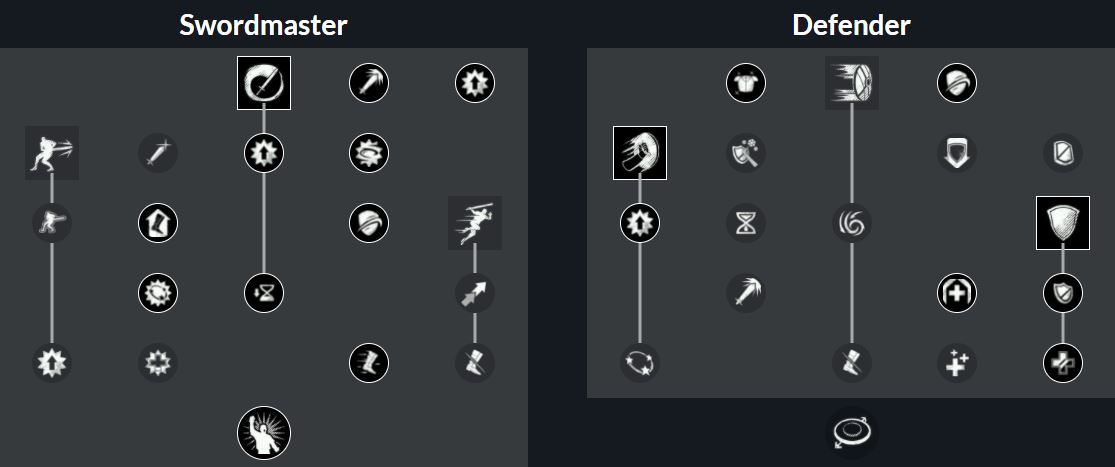This screenshot has height=467, width=1115.
Task: Click the Swordmaster tree heading
Action: click(x=263, y=25)
